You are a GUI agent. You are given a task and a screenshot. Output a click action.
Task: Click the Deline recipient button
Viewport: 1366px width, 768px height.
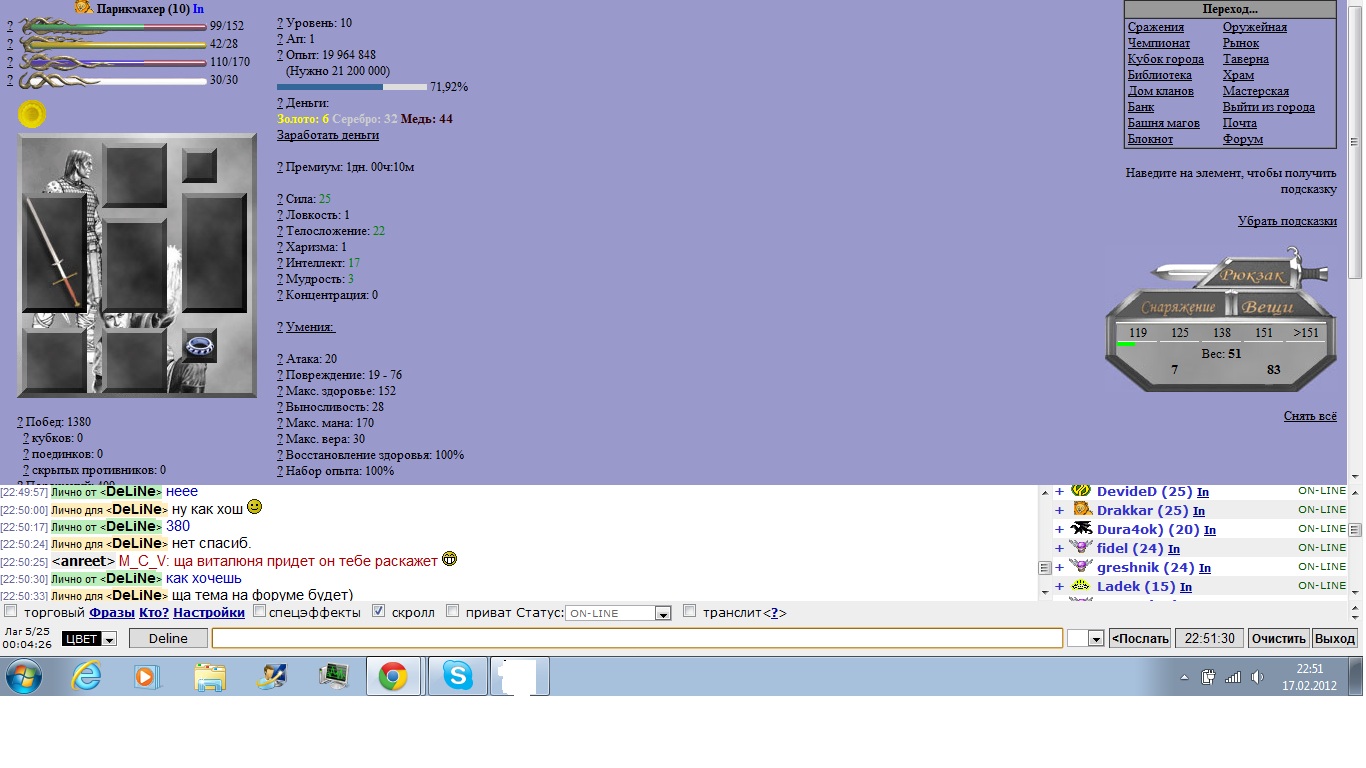coord(168,638)
